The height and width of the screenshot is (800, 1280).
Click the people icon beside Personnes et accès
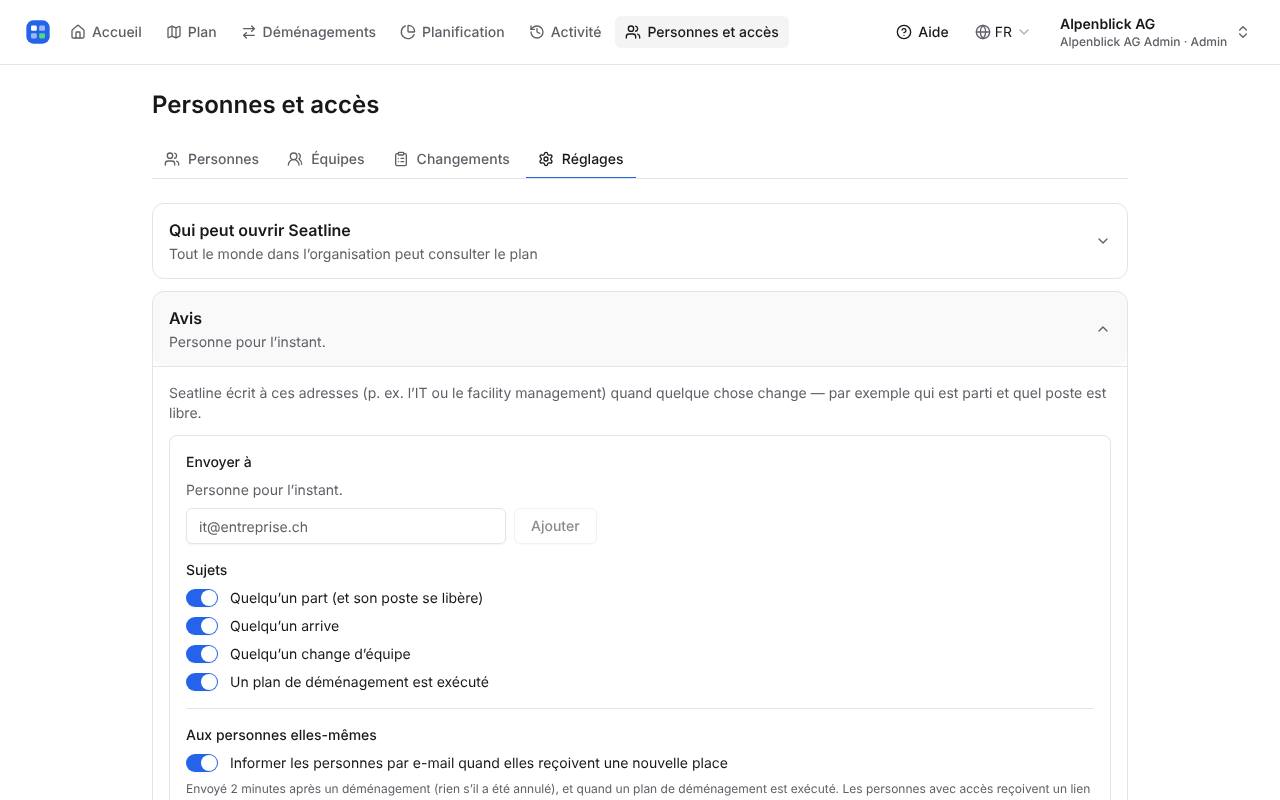coord(633,32)
